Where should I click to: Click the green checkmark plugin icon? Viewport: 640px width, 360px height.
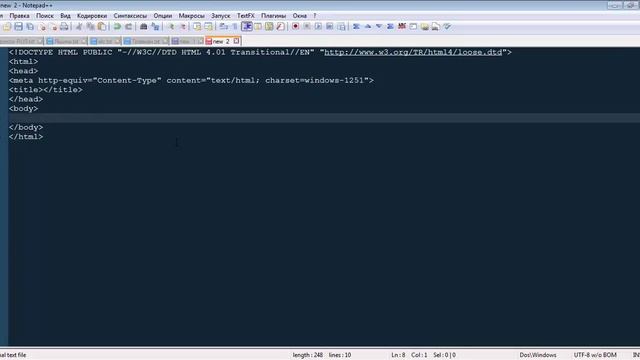447,27
